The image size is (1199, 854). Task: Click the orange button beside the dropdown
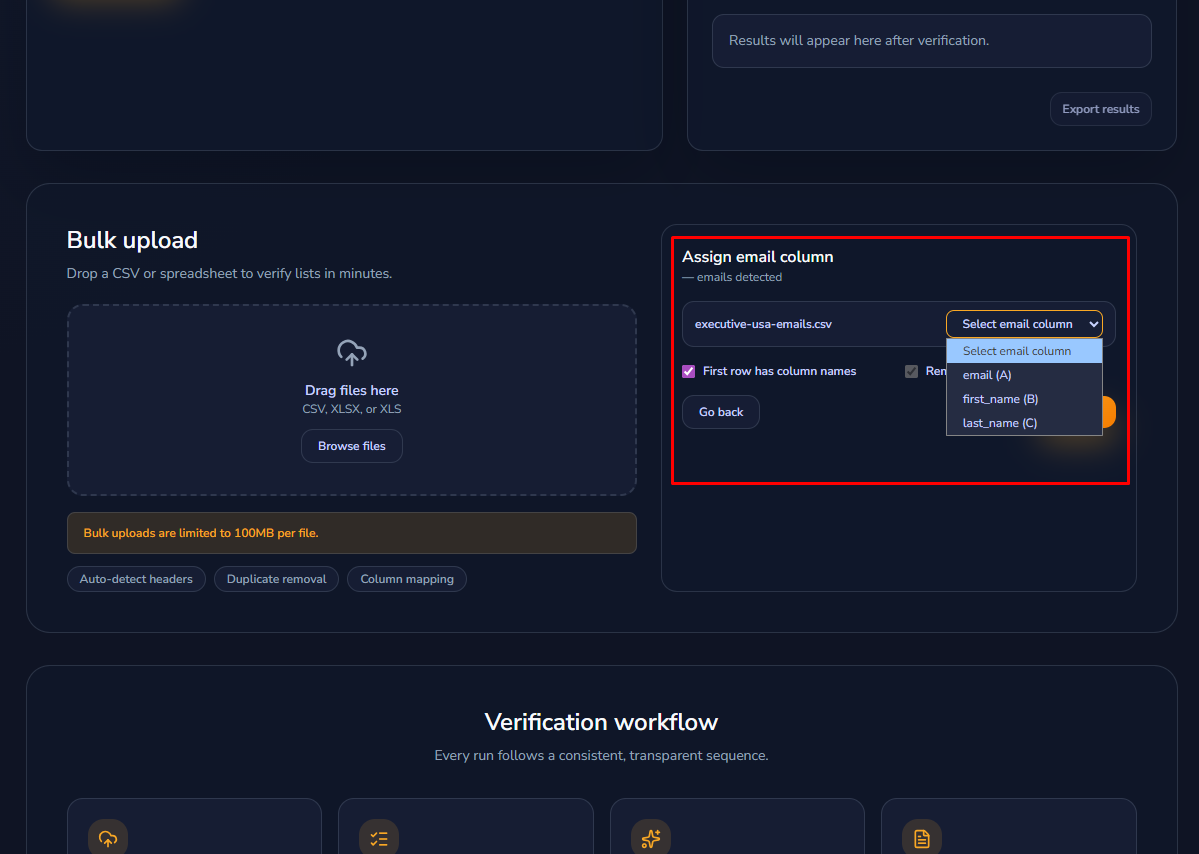(x=1109, y=412)
